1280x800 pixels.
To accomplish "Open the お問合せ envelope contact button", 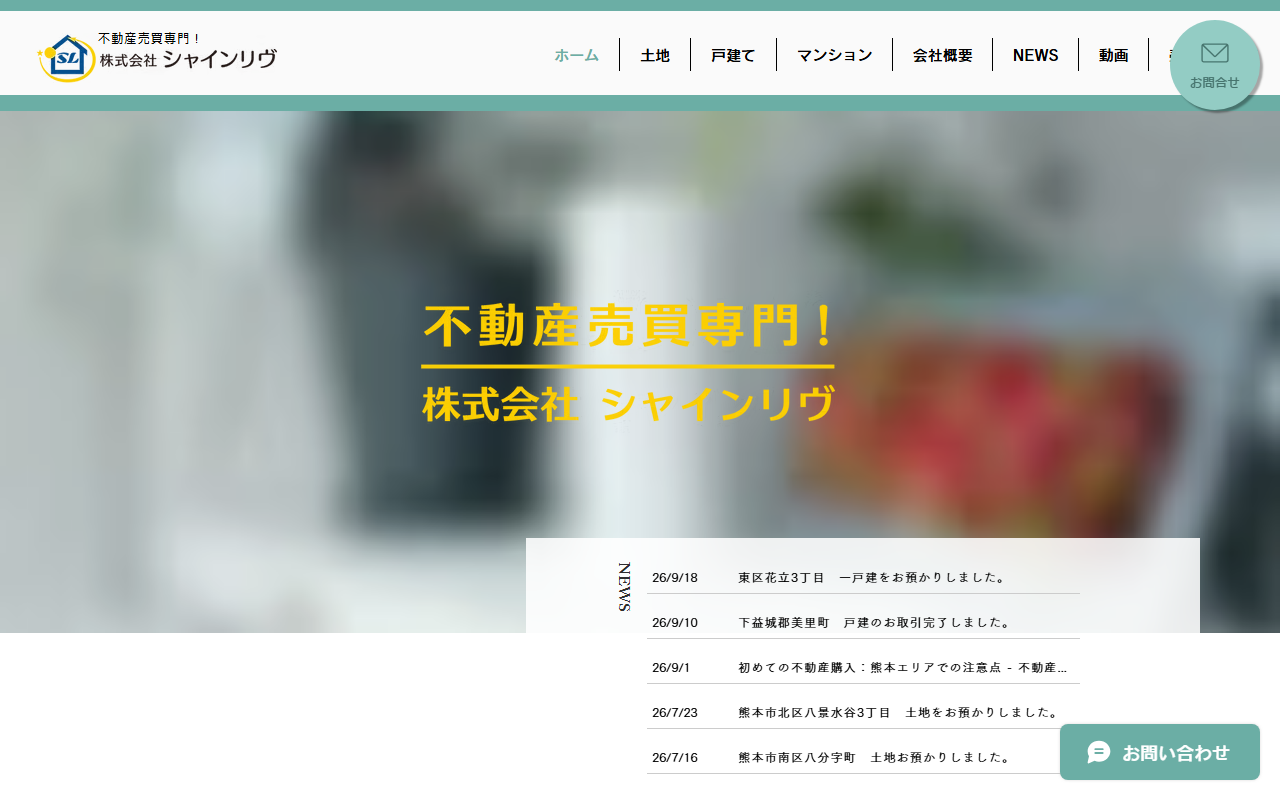I will click(x=1214, y=65).
